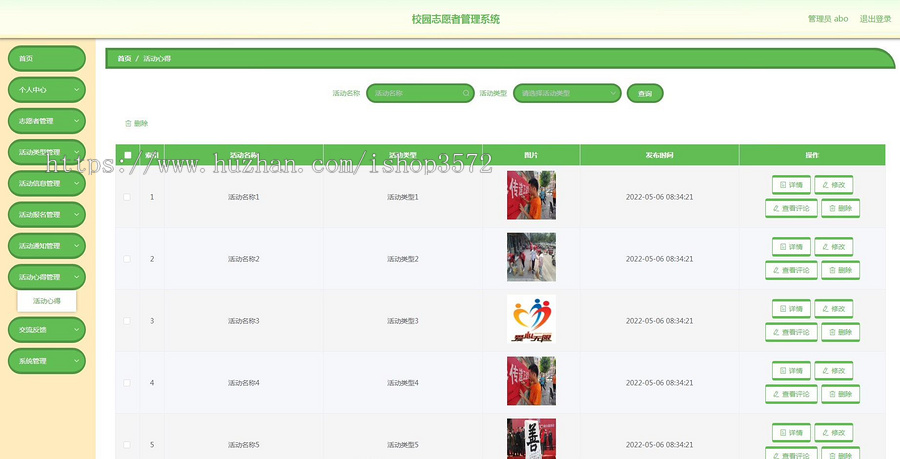This screenshot has height=459, width=900.
Task: Focus the 活动名称 search input
Action: (420, 93)
